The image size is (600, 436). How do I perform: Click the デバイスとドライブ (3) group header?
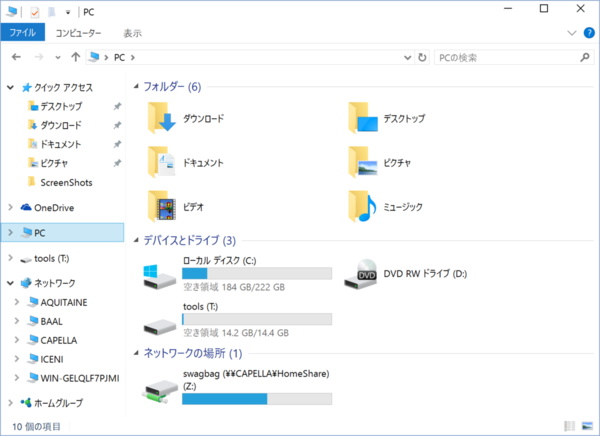click(x=190, y=240)
